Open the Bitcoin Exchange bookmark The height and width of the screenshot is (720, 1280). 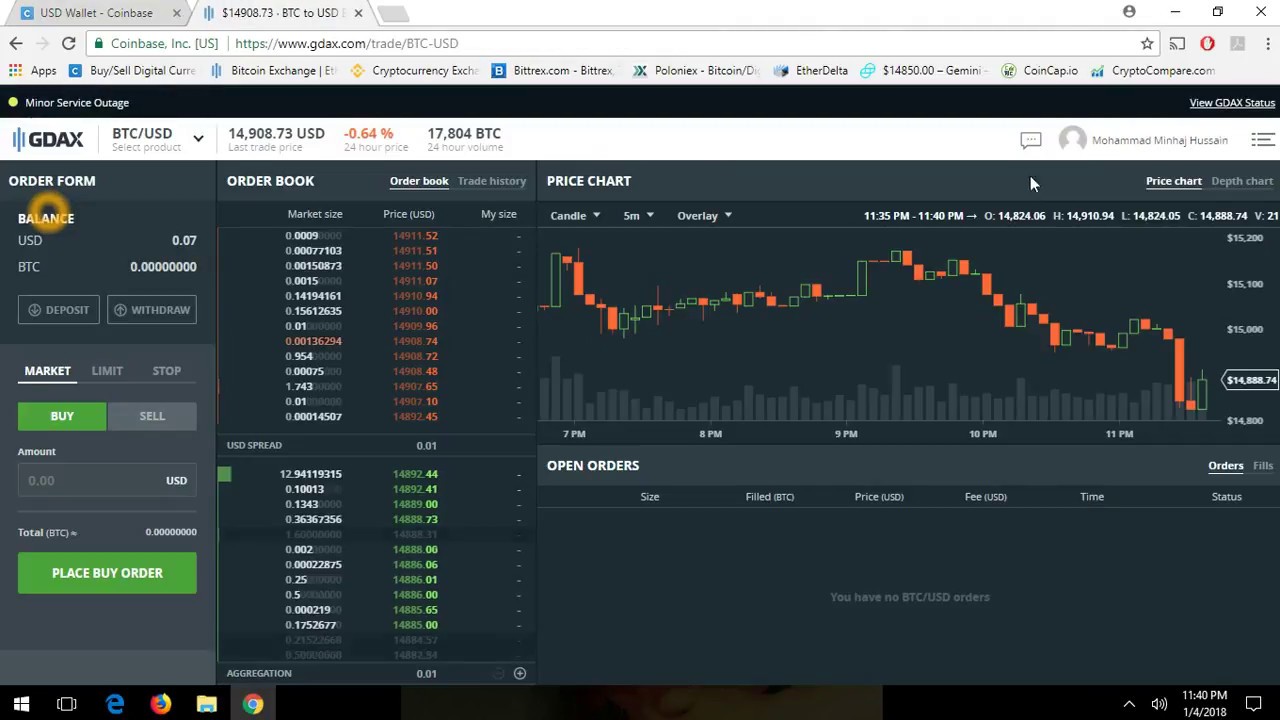(x=274, y=71)
